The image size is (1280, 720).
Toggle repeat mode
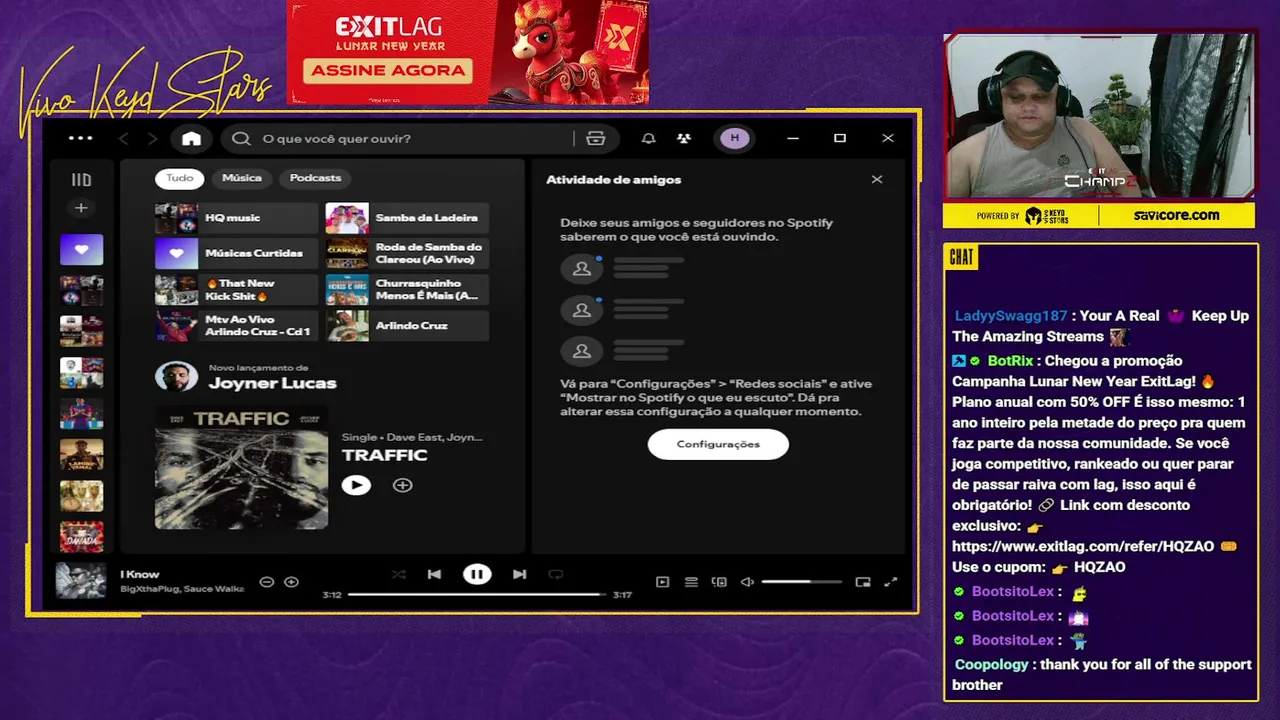click(556, 574)
